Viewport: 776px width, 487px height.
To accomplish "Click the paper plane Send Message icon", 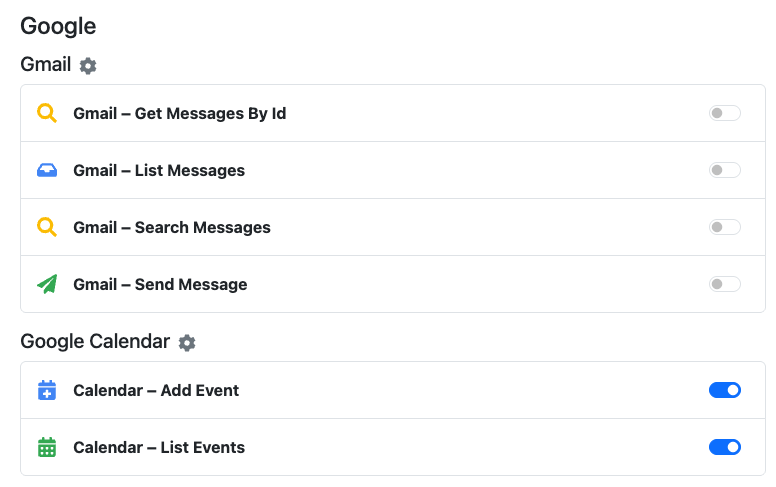I will coord(47,284).
